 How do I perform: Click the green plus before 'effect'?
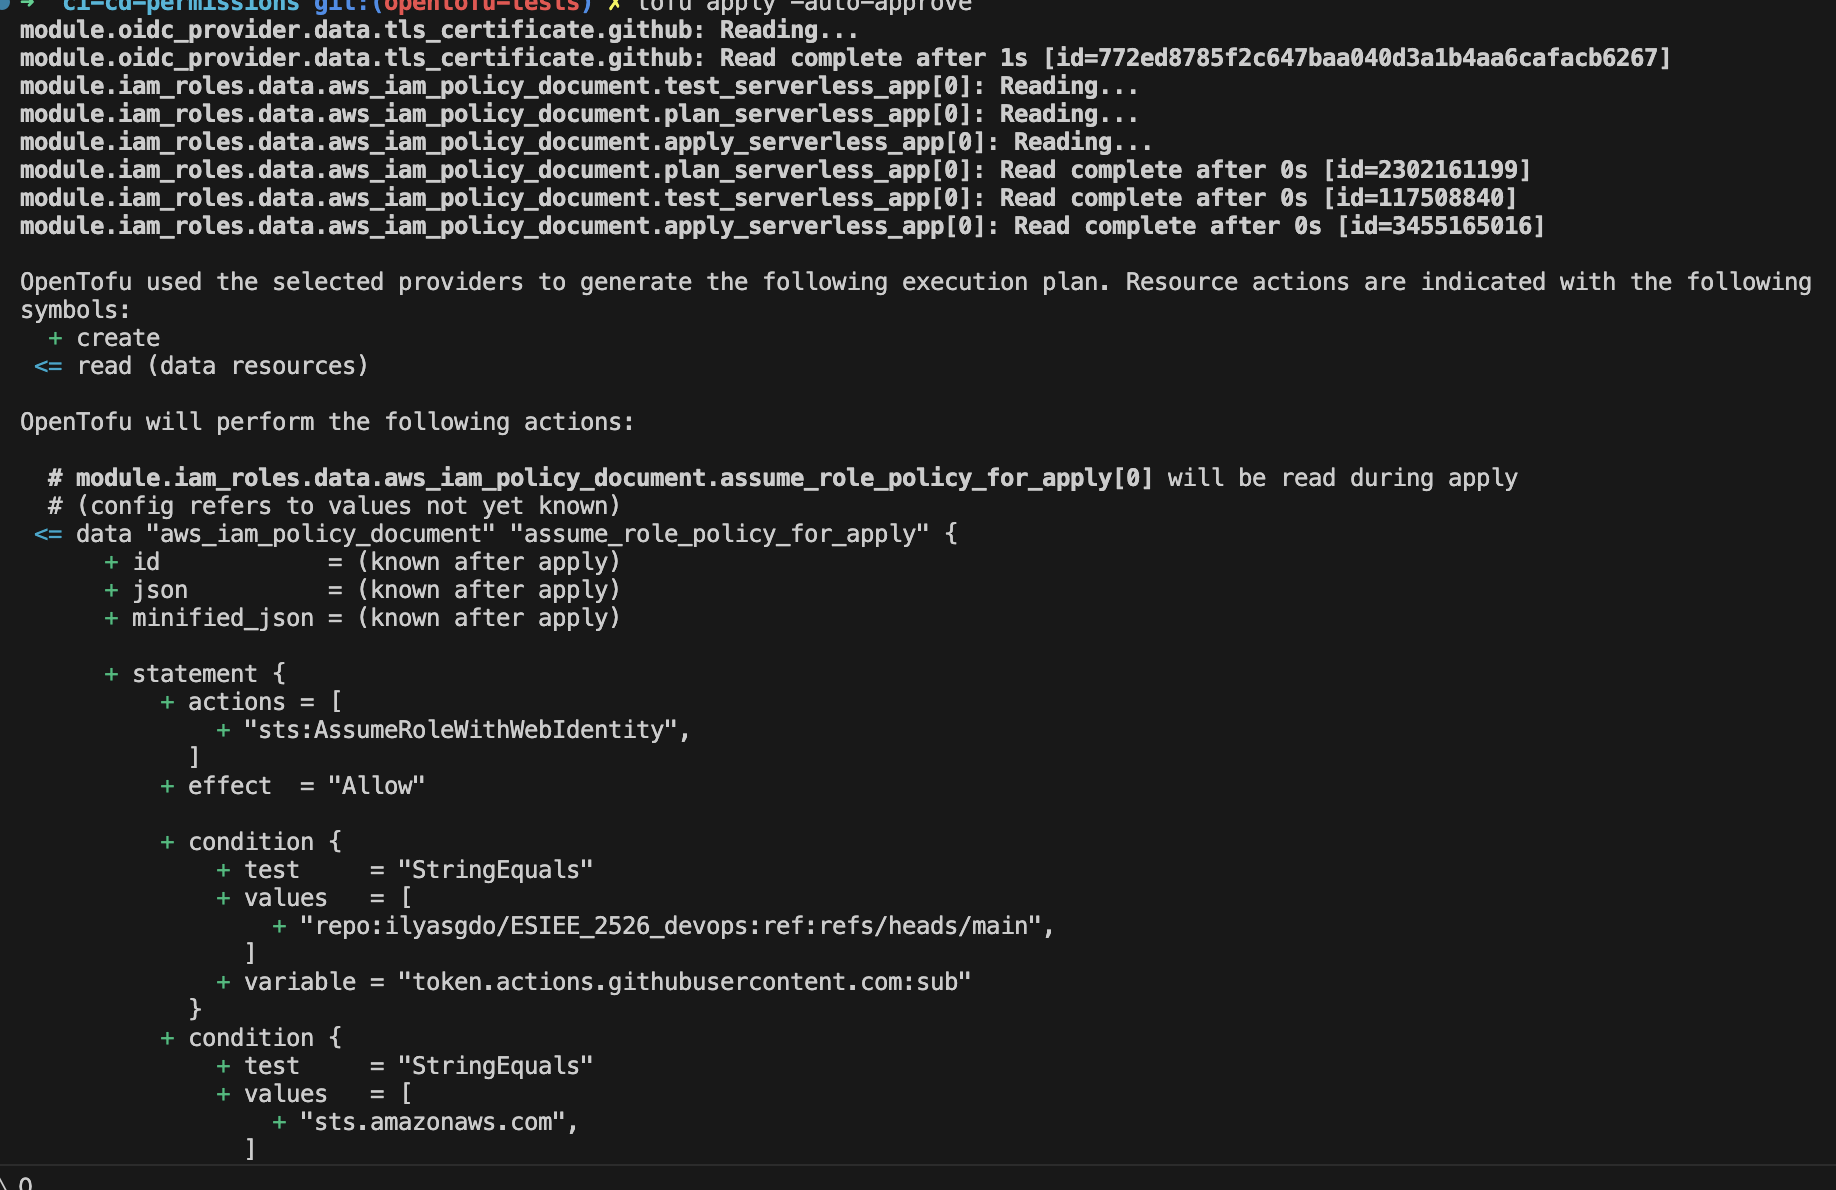click(167, 787)
